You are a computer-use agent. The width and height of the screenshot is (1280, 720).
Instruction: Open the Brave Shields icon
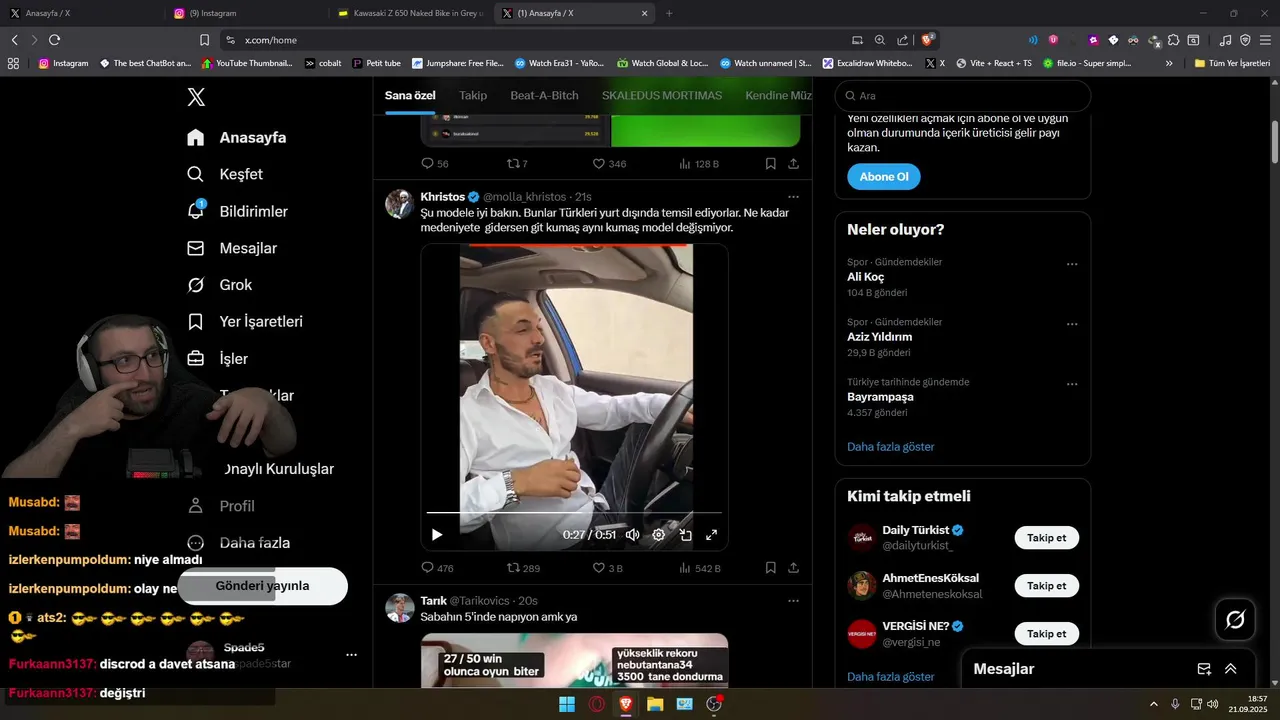(x=927, y=39)
